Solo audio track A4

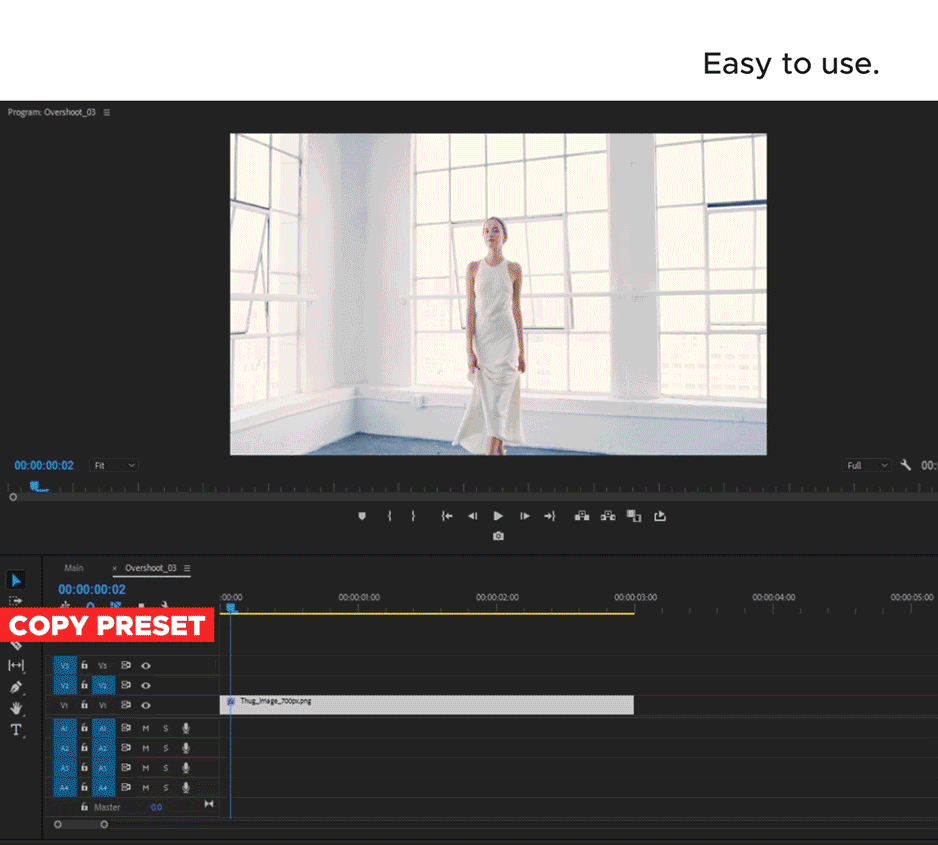pos(166,788)
